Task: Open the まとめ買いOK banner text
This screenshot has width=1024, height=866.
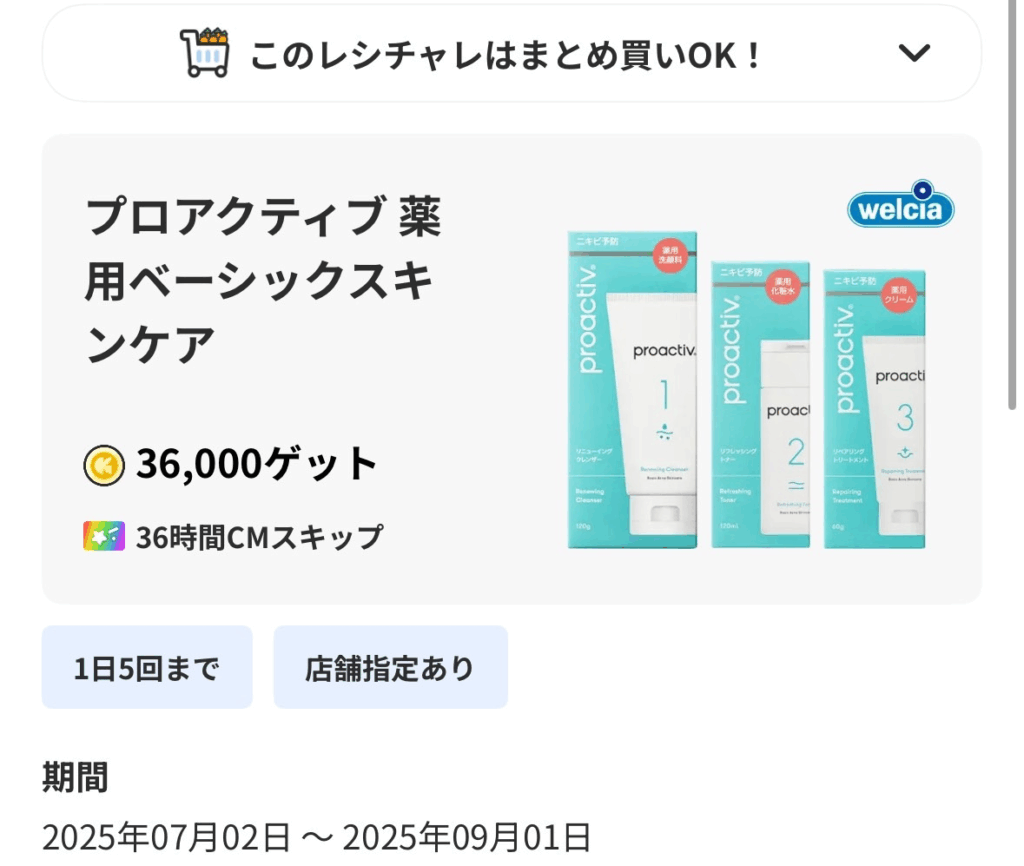Action: coord(507,55)
